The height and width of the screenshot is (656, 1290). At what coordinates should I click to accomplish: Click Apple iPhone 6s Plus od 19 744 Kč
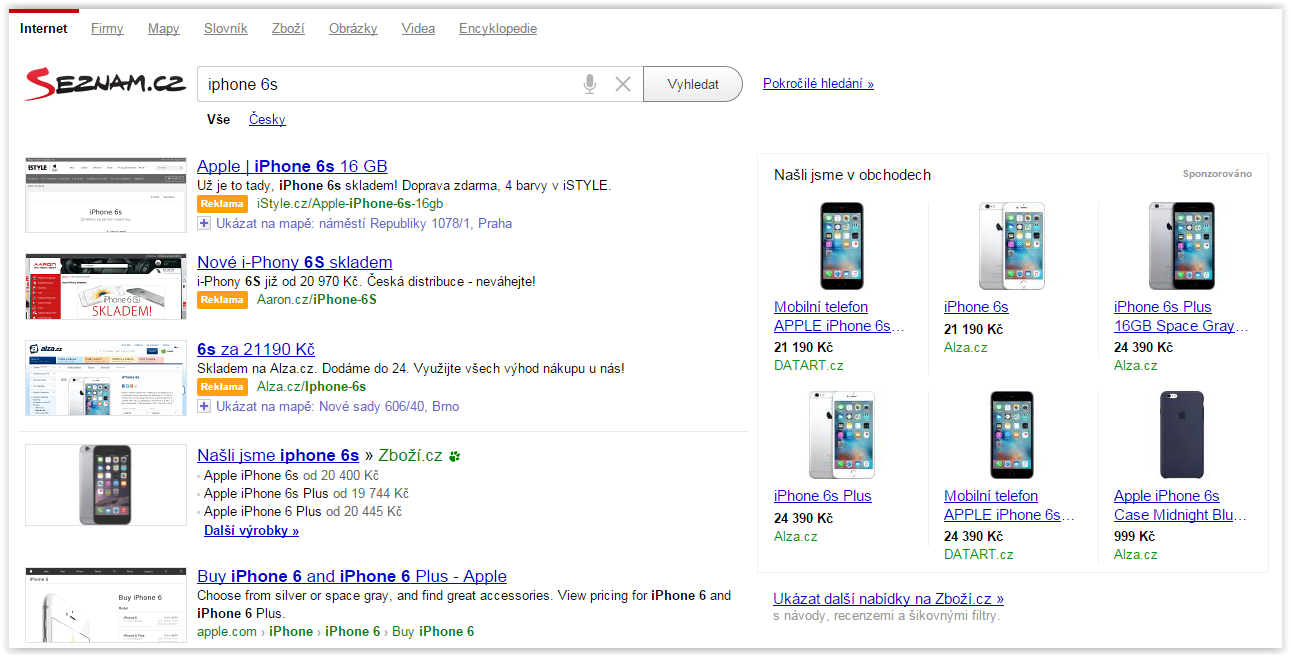(306, 493)
